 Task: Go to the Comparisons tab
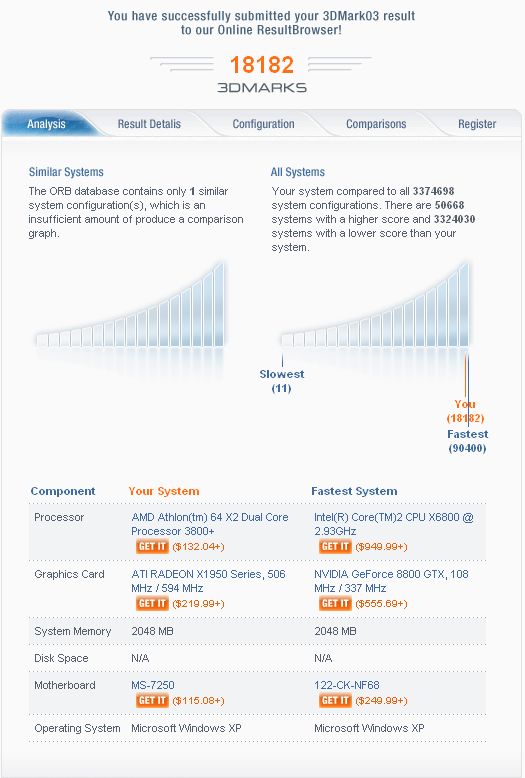(x=376, y=124)
